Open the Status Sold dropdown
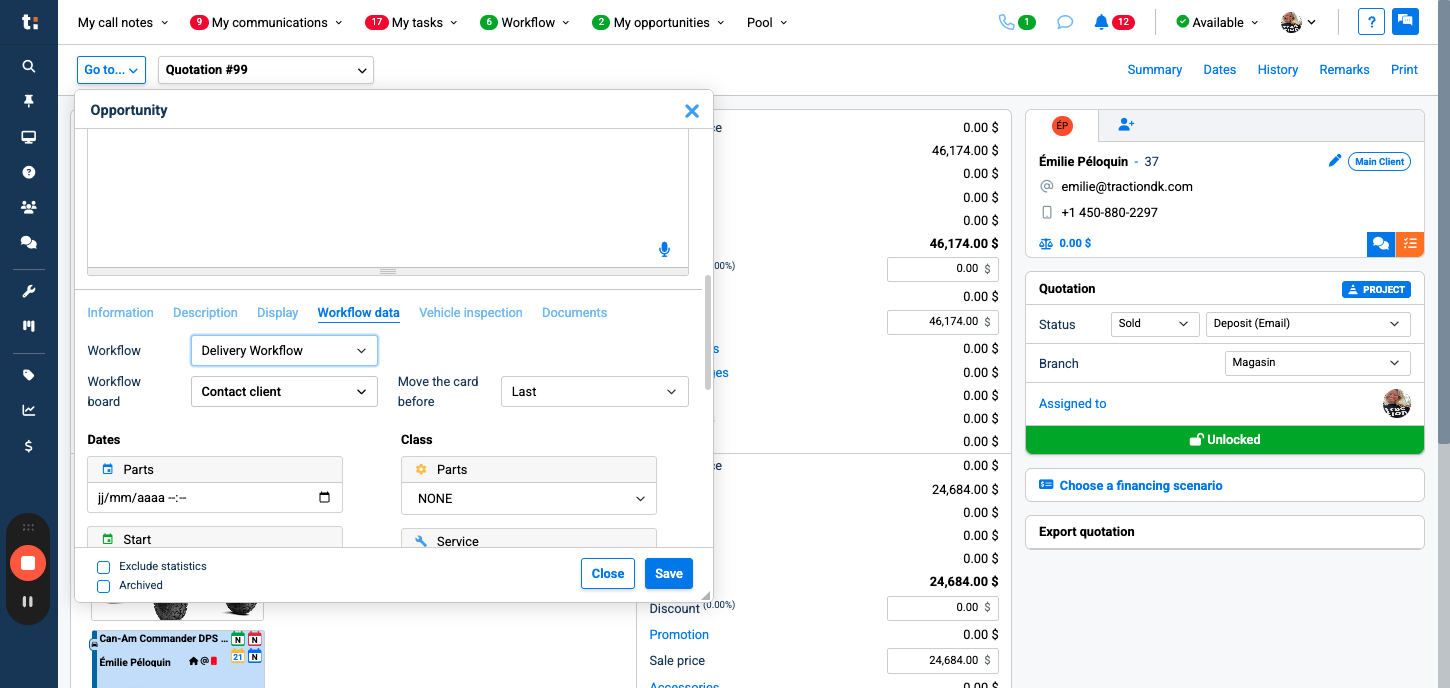The image size is (1450, 688). tap(1154, 324)
